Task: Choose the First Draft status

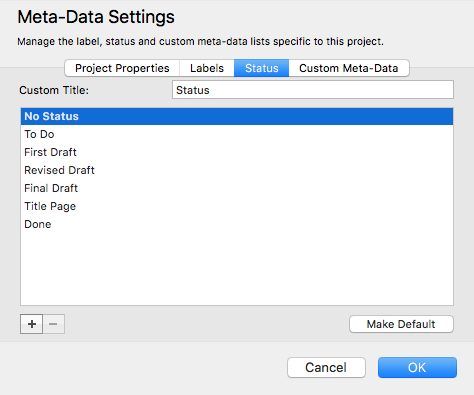Action: point(237,152)
